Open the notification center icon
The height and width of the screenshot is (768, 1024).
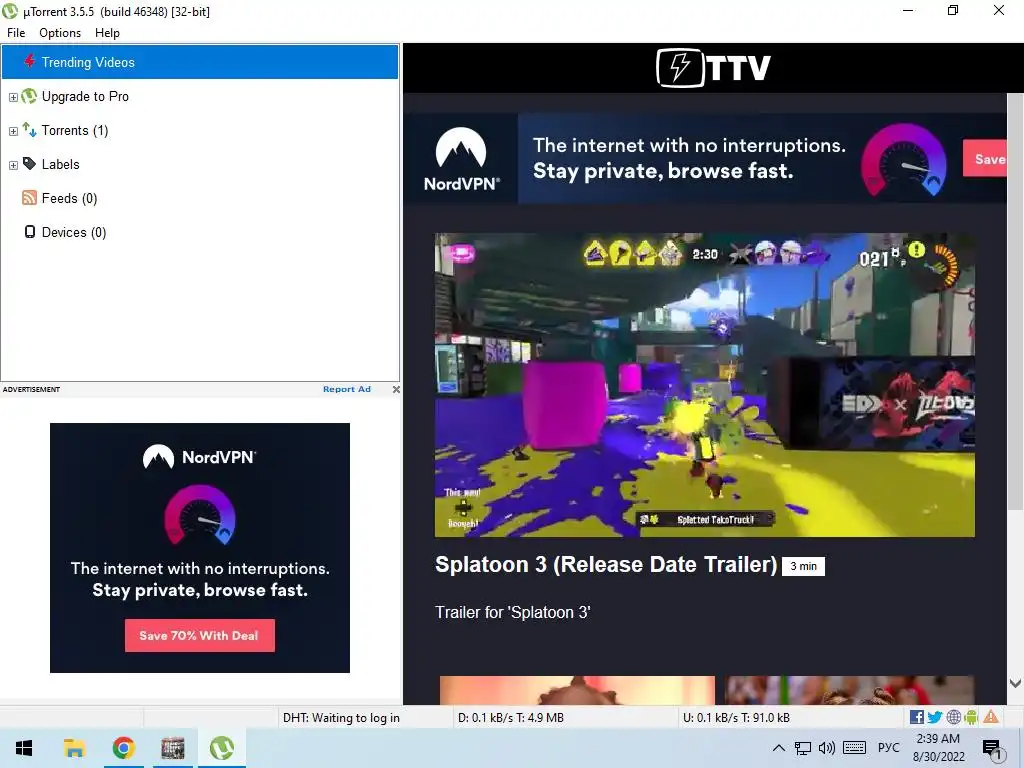coord(992,748)
